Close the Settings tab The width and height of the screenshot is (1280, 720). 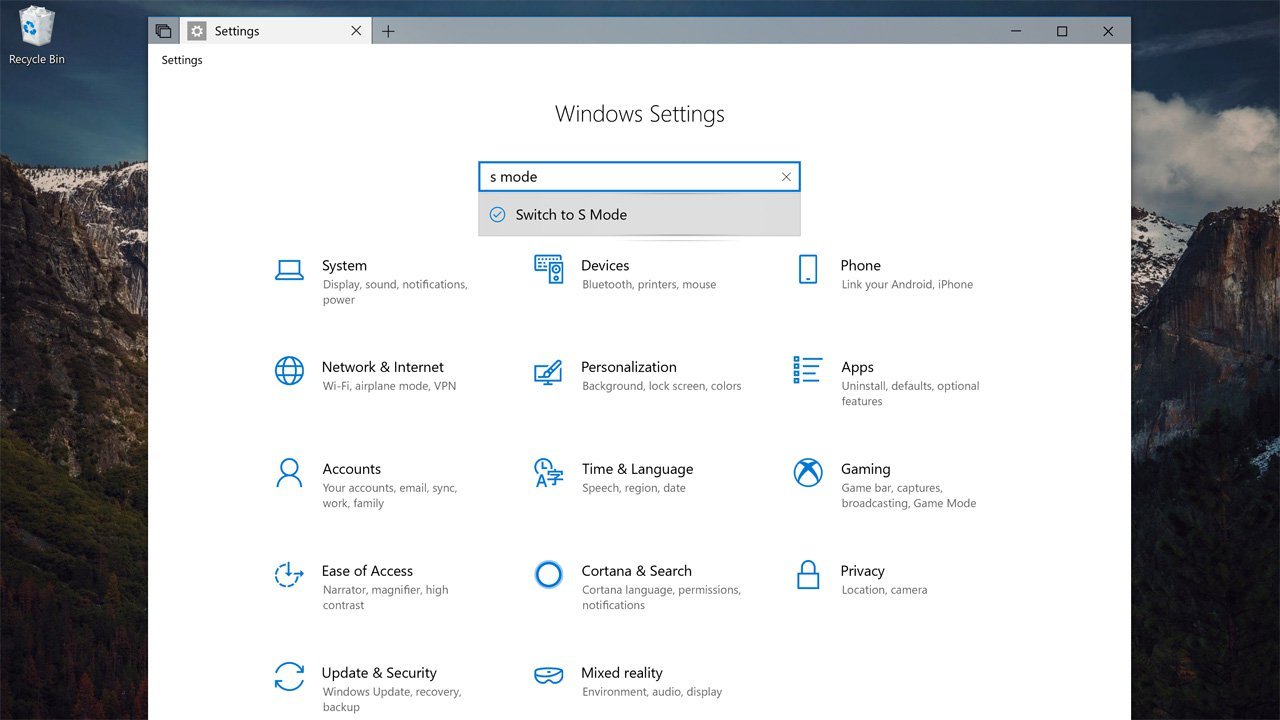tap(356, 31)
